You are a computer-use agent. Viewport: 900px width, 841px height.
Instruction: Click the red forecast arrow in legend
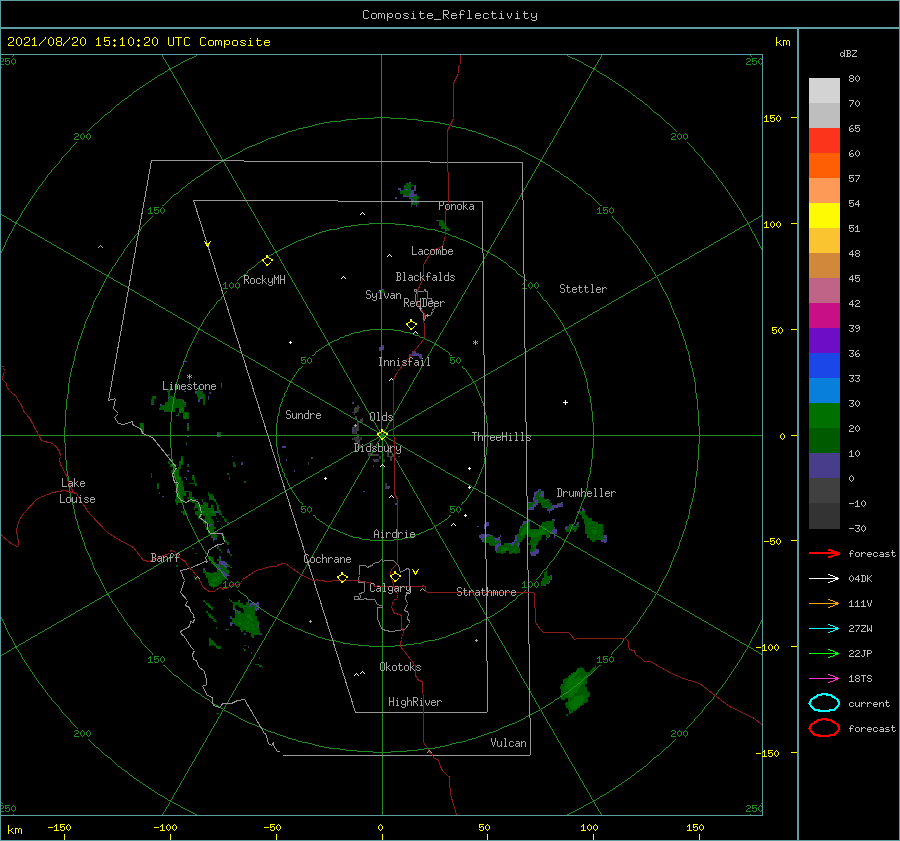[824, 553]
